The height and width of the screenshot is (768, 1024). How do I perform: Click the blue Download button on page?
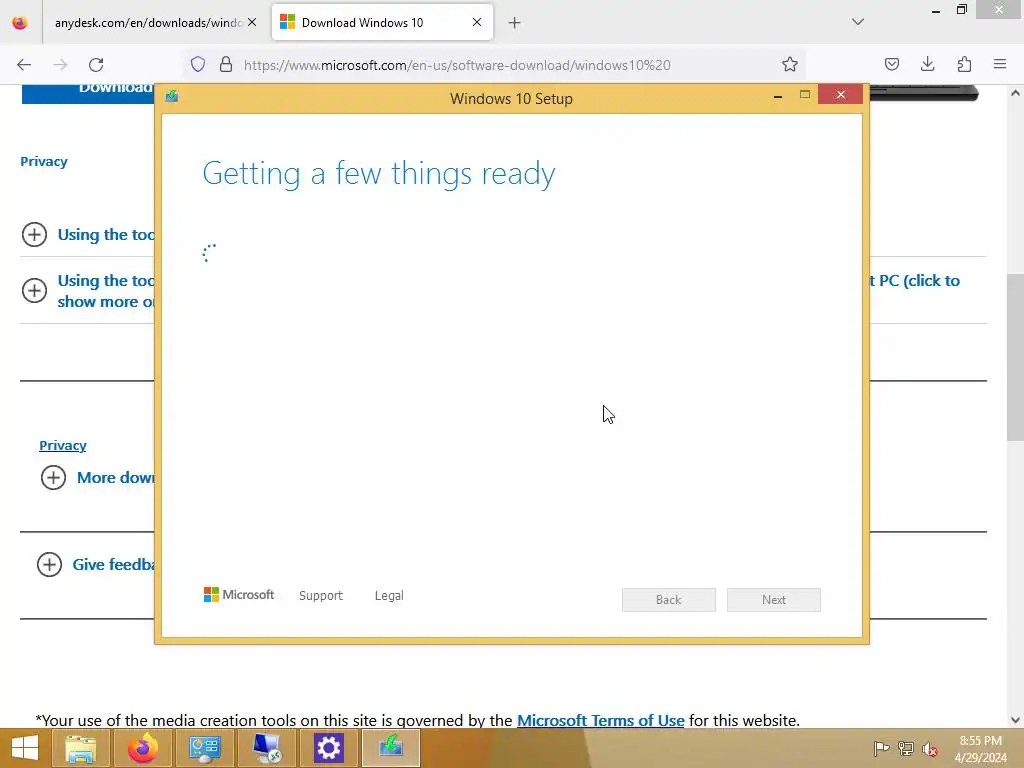88,93
